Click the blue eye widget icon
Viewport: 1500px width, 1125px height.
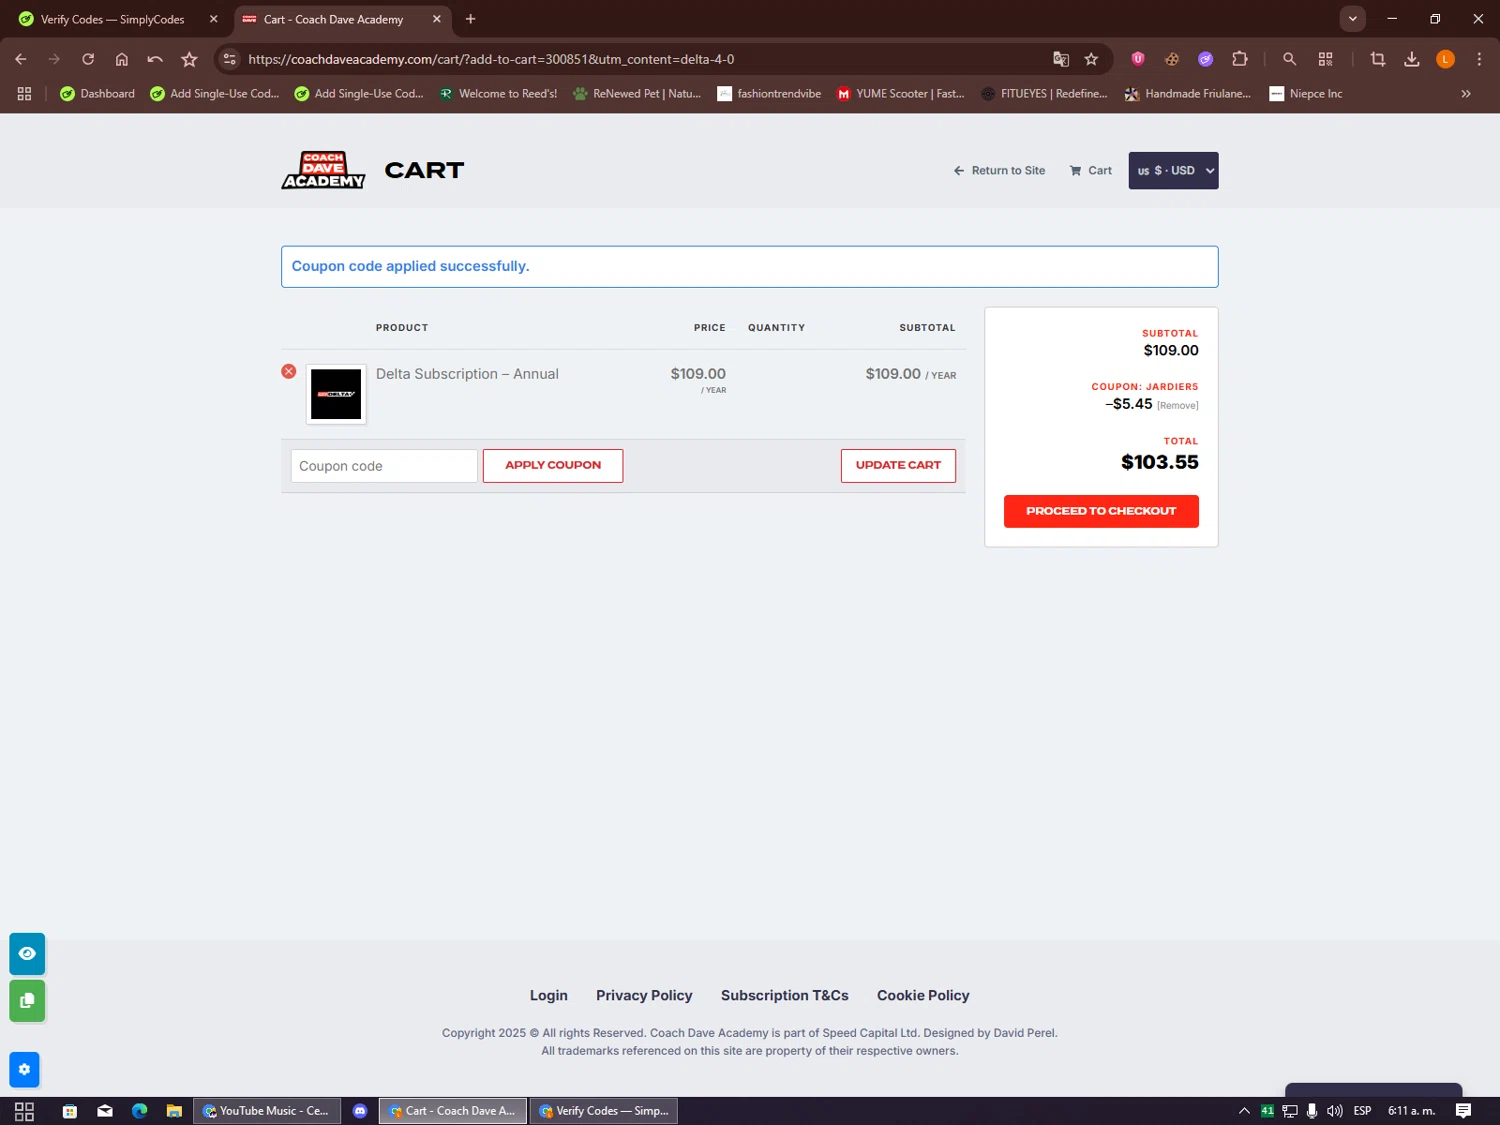point(27,954)
